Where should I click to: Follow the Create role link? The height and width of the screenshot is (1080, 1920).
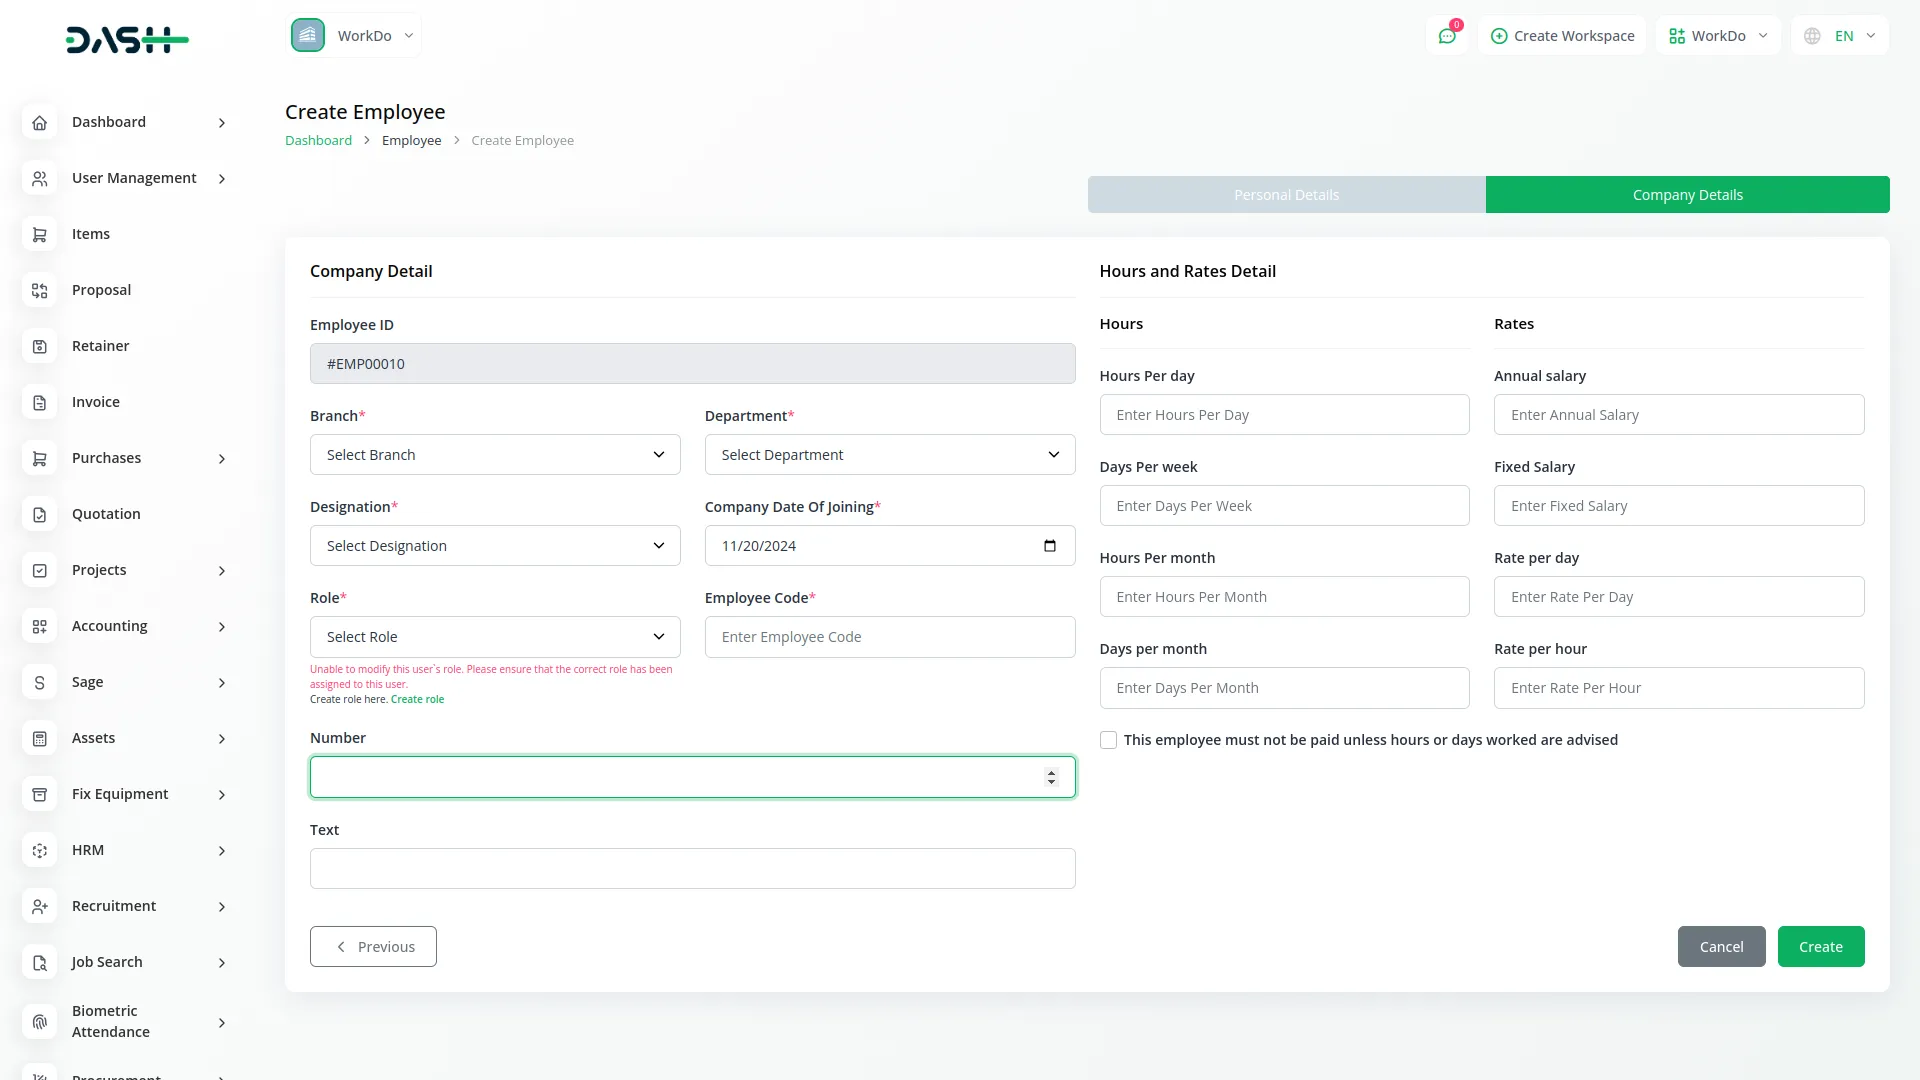point(417,700)
